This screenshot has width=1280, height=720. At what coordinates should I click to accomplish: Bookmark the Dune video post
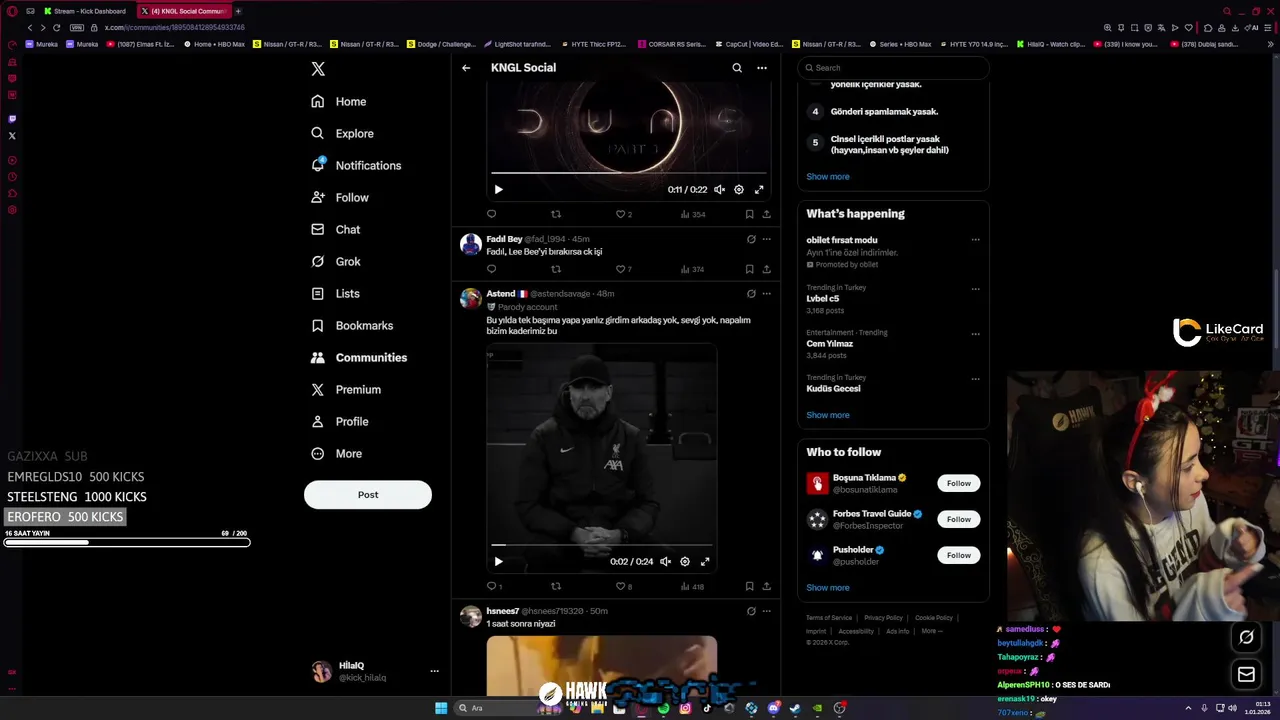point(749,214)
